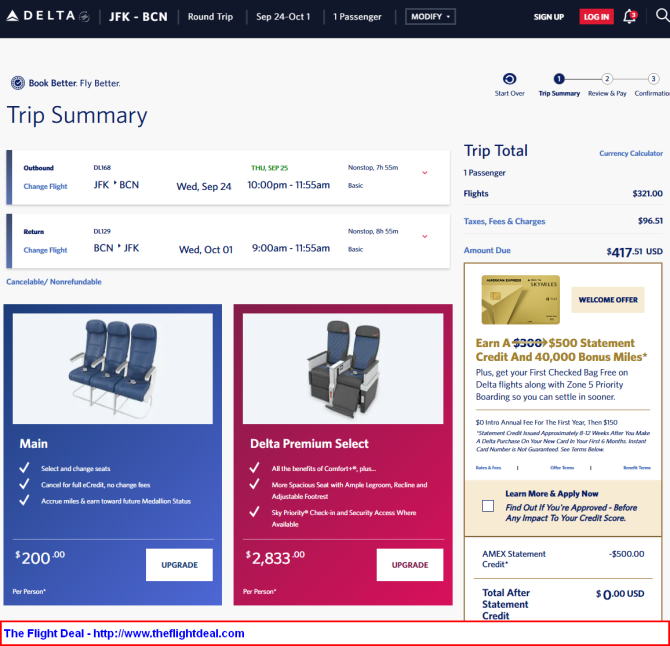
Task: Click the theflightdeal.com link
Action: click(168, 633)
